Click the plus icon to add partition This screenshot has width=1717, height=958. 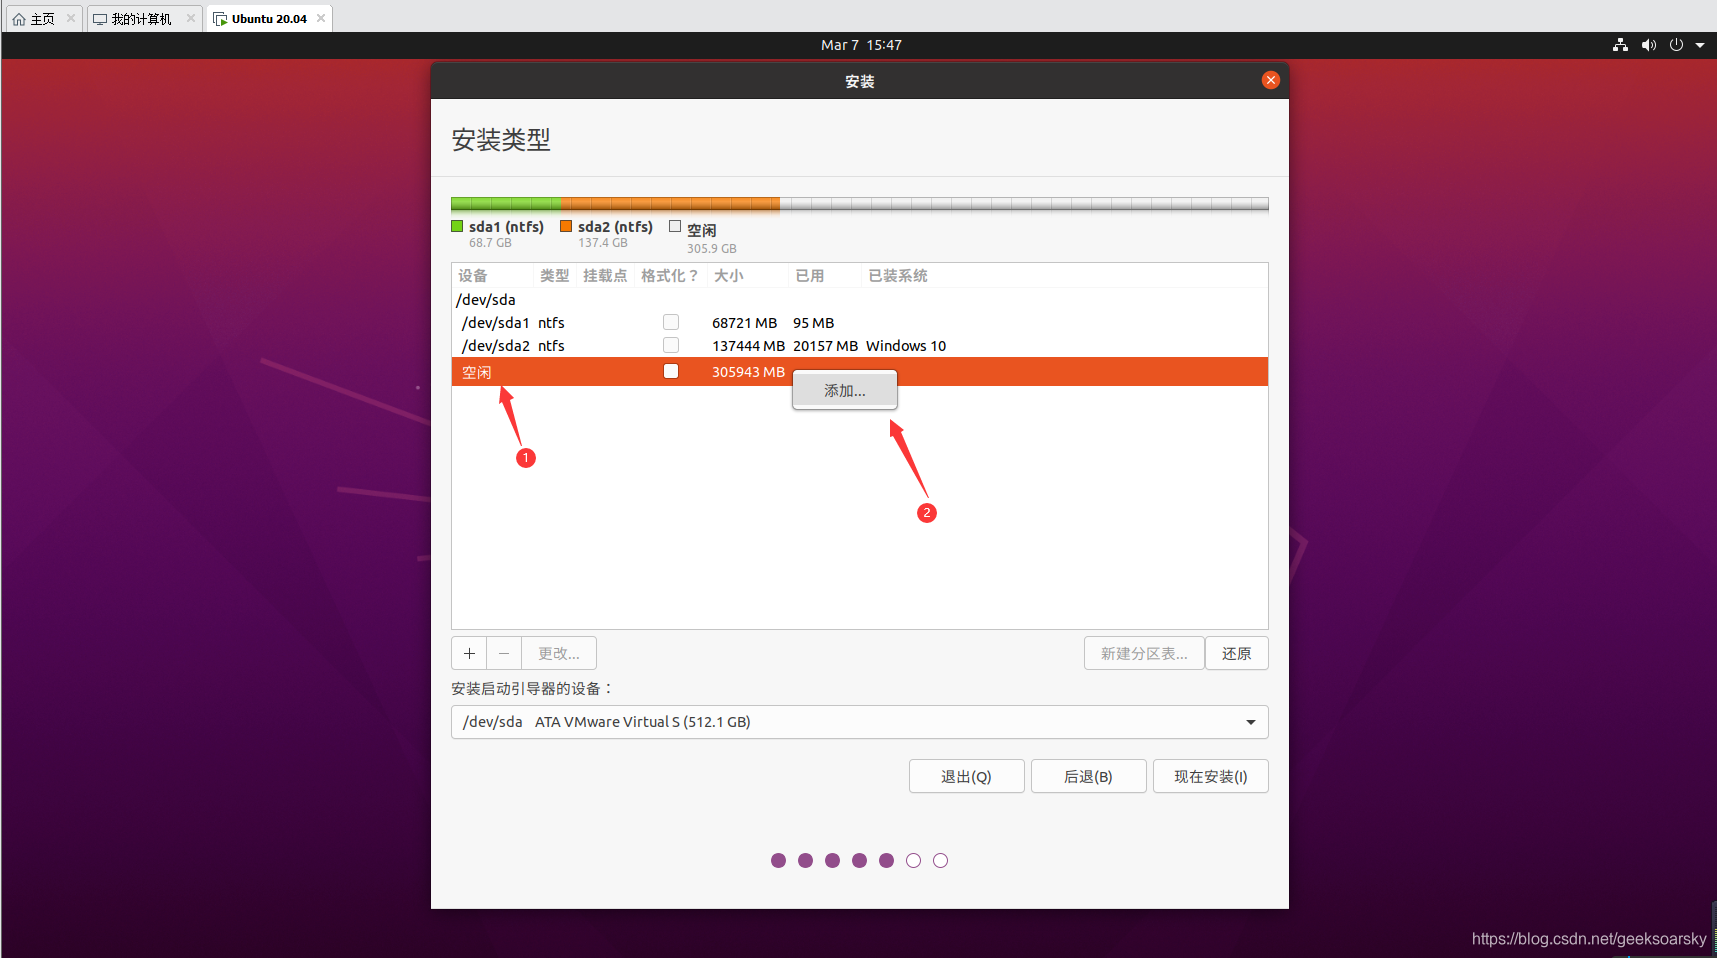click(469, 653)
